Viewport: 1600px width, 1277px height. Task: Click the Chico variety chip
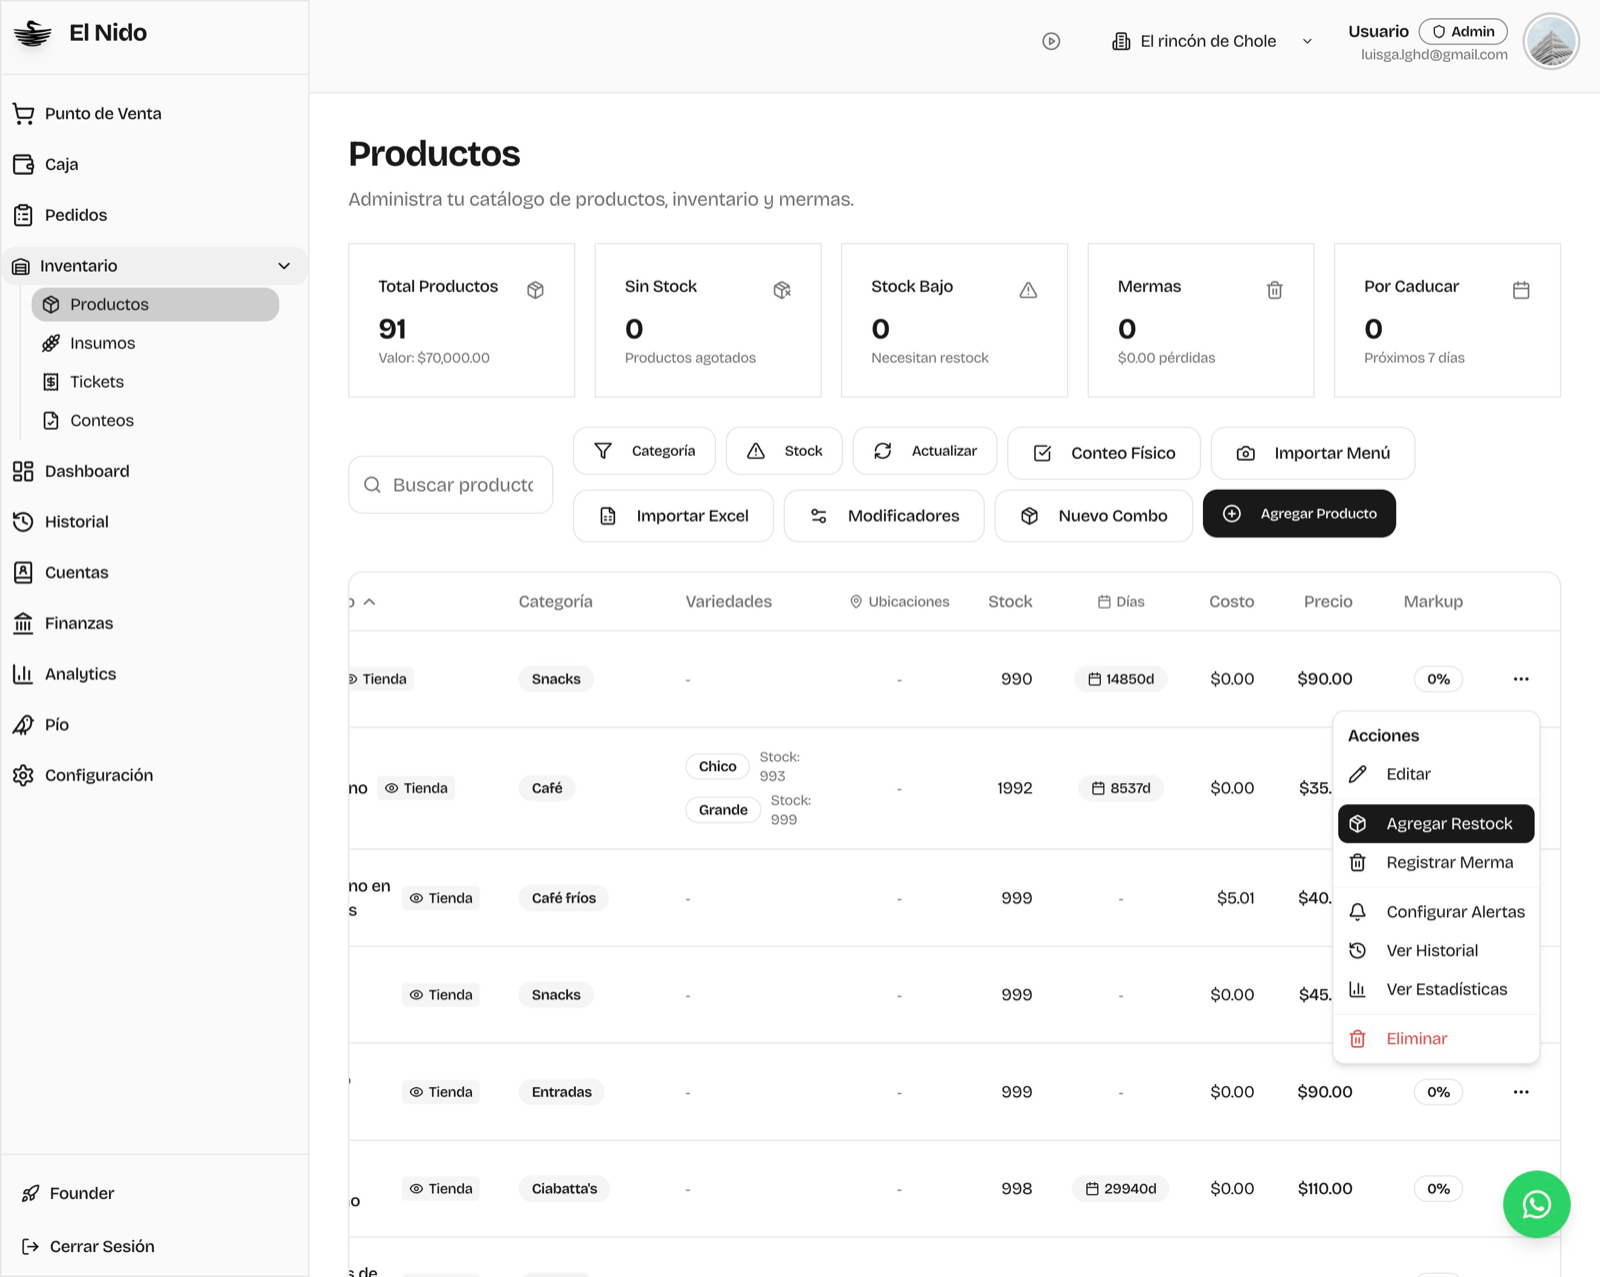(x=717, y=766)
